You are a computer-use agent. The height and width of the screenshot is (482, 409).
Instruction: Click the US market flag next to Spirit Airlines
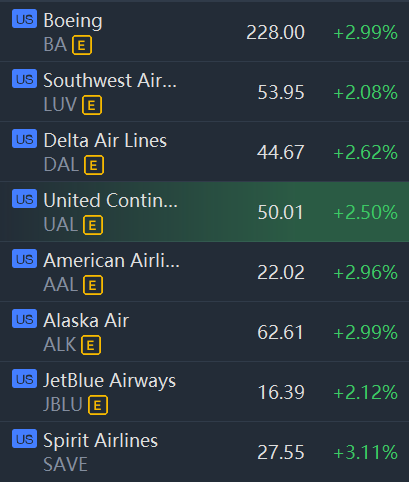coord(24,439)
